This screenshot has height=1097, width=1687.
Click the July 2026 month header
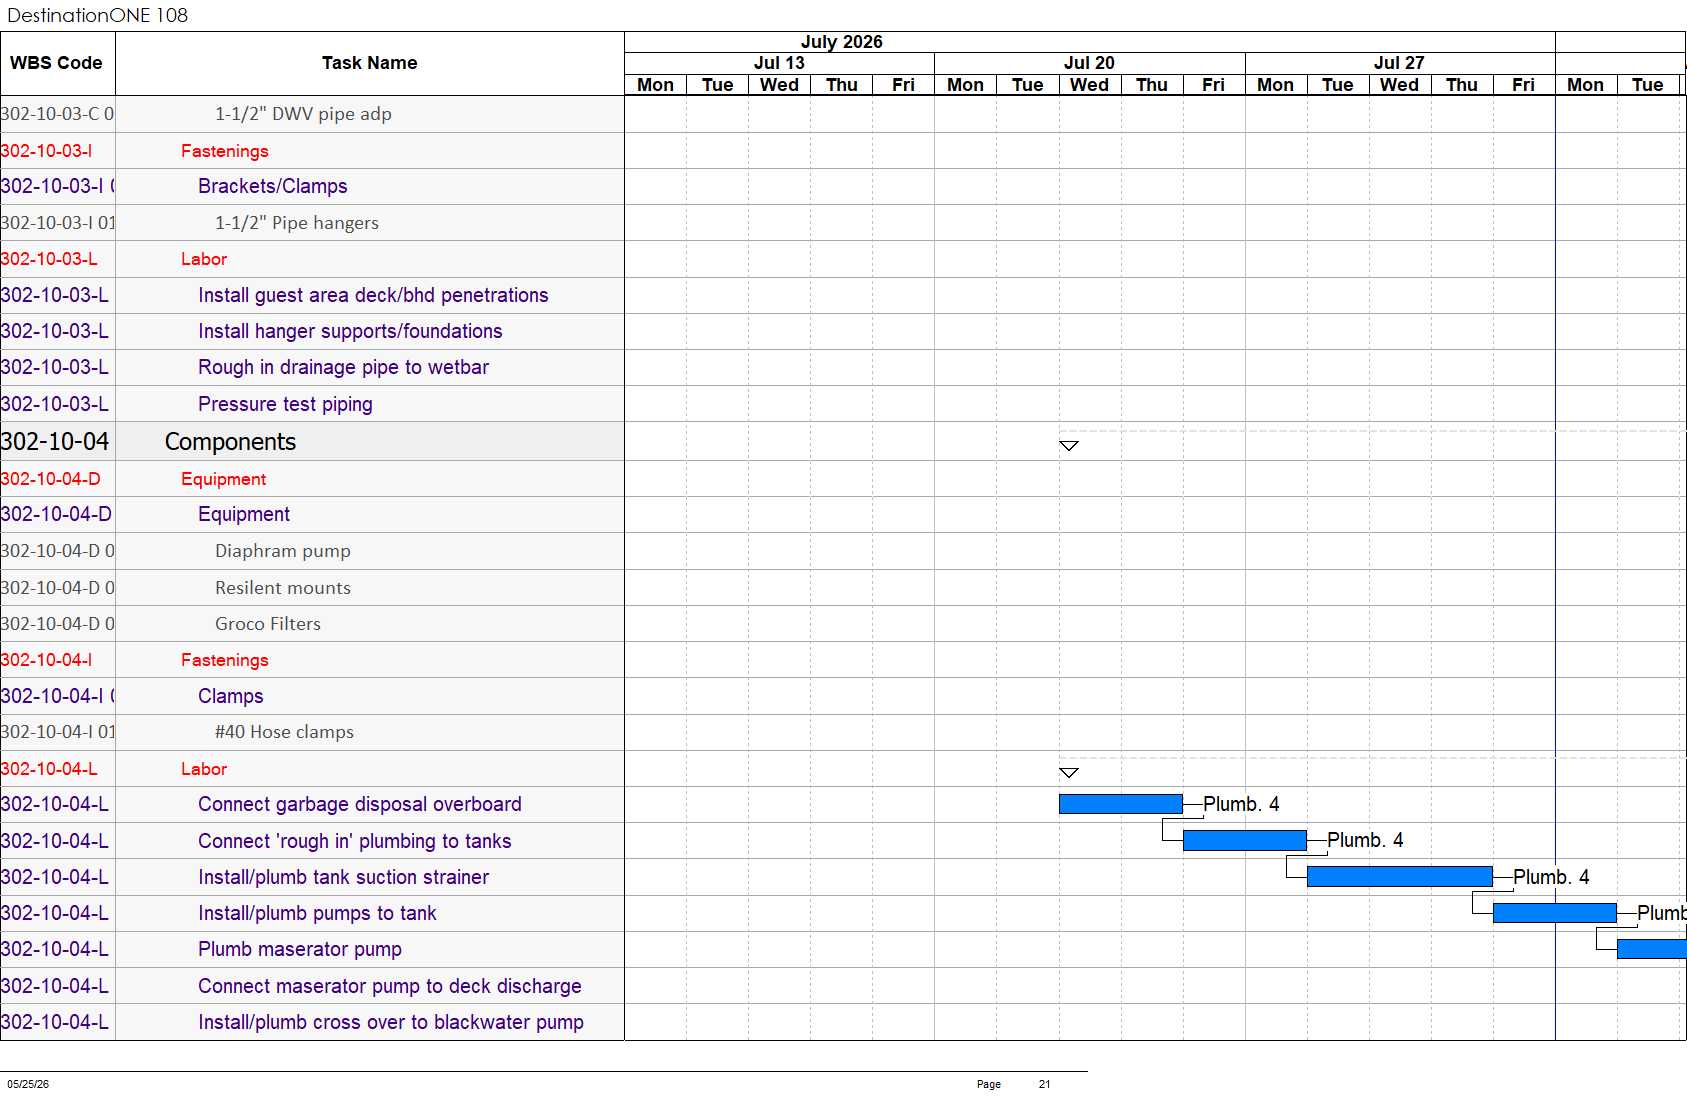[x=842, y=42]
